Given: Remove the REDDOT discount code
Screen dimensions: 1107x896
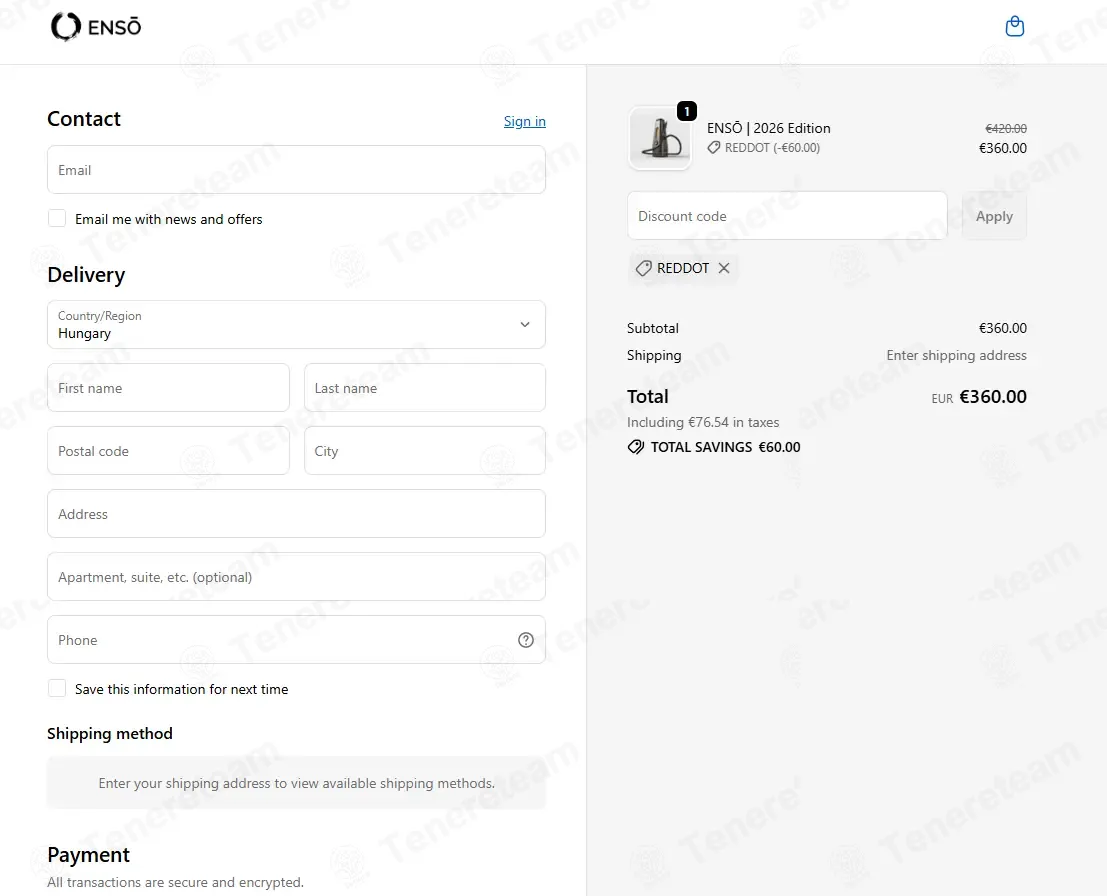Looking at the screenshot, I should (724, 268).
